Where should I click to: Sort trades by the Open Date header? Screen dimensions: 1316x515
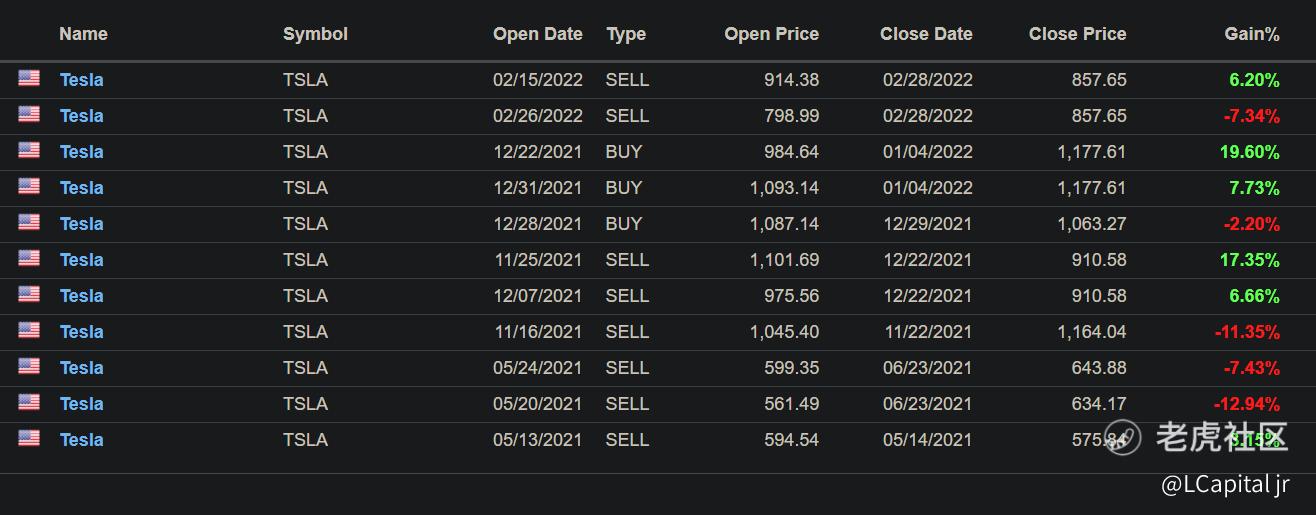click(x=537, y=34)
